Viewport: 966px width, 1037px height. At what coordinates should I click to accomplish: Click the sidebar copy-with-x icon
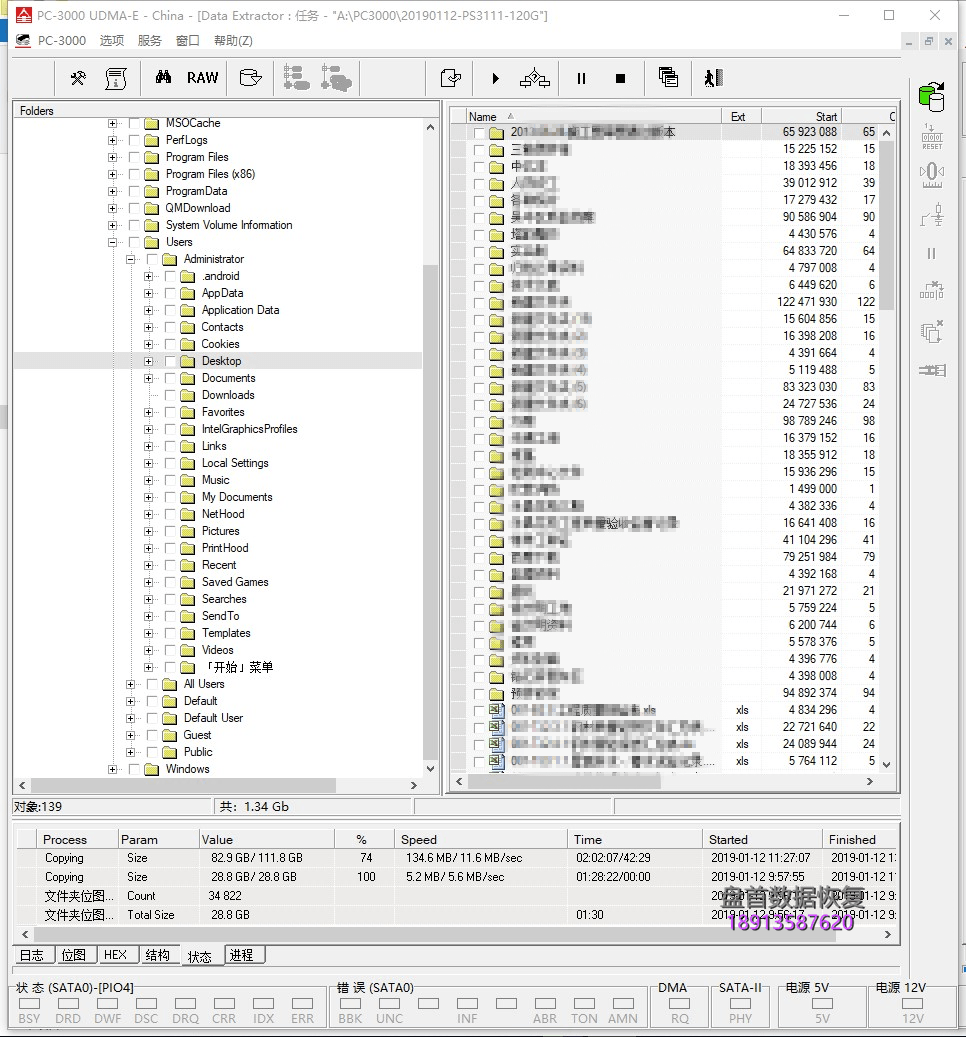tap(932, 331)
